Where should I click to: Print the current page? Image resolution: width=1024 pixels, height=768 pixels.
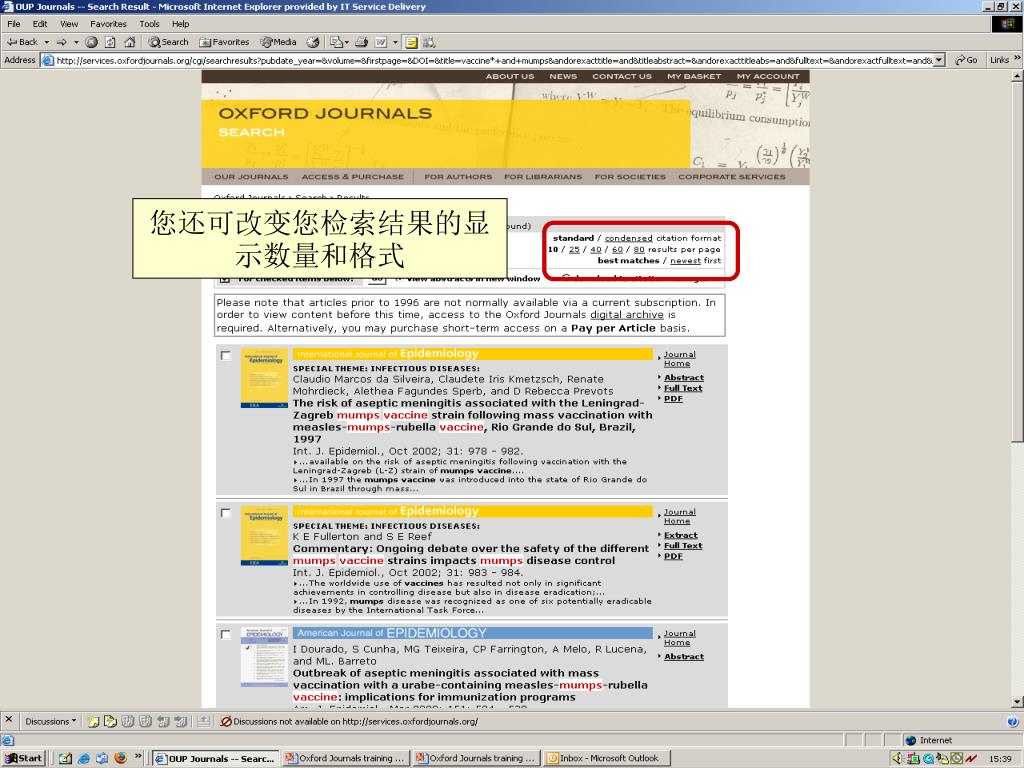click(x=361, y=42)
